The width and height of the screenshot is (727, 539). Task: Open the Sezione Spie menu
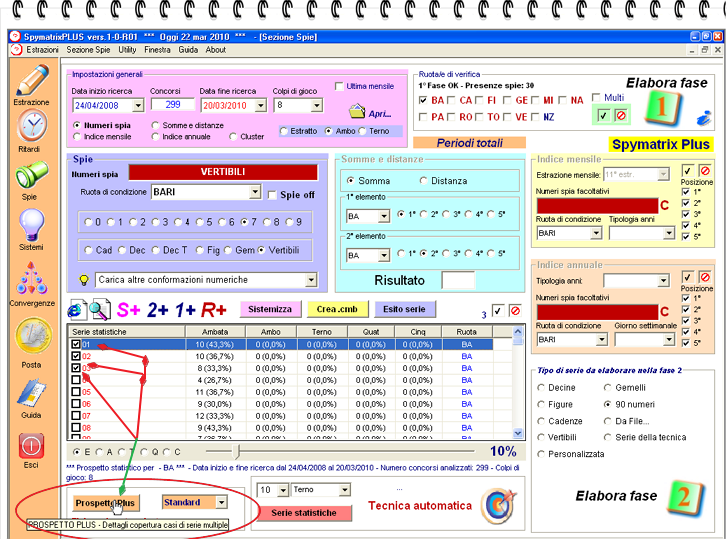[88, 49]
